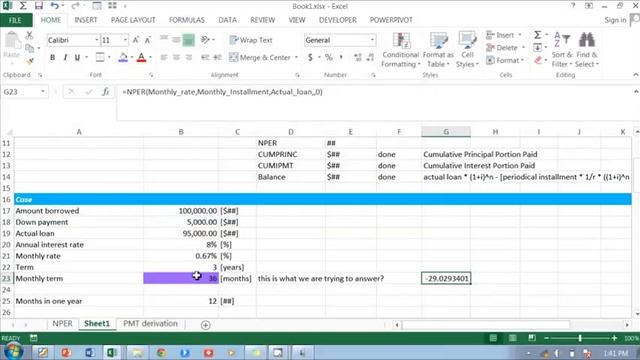Viewport: 640px width, 360px height.
Task: Click the orientation text angle icon
Action: pyautogui.click(x=205, y=40)
